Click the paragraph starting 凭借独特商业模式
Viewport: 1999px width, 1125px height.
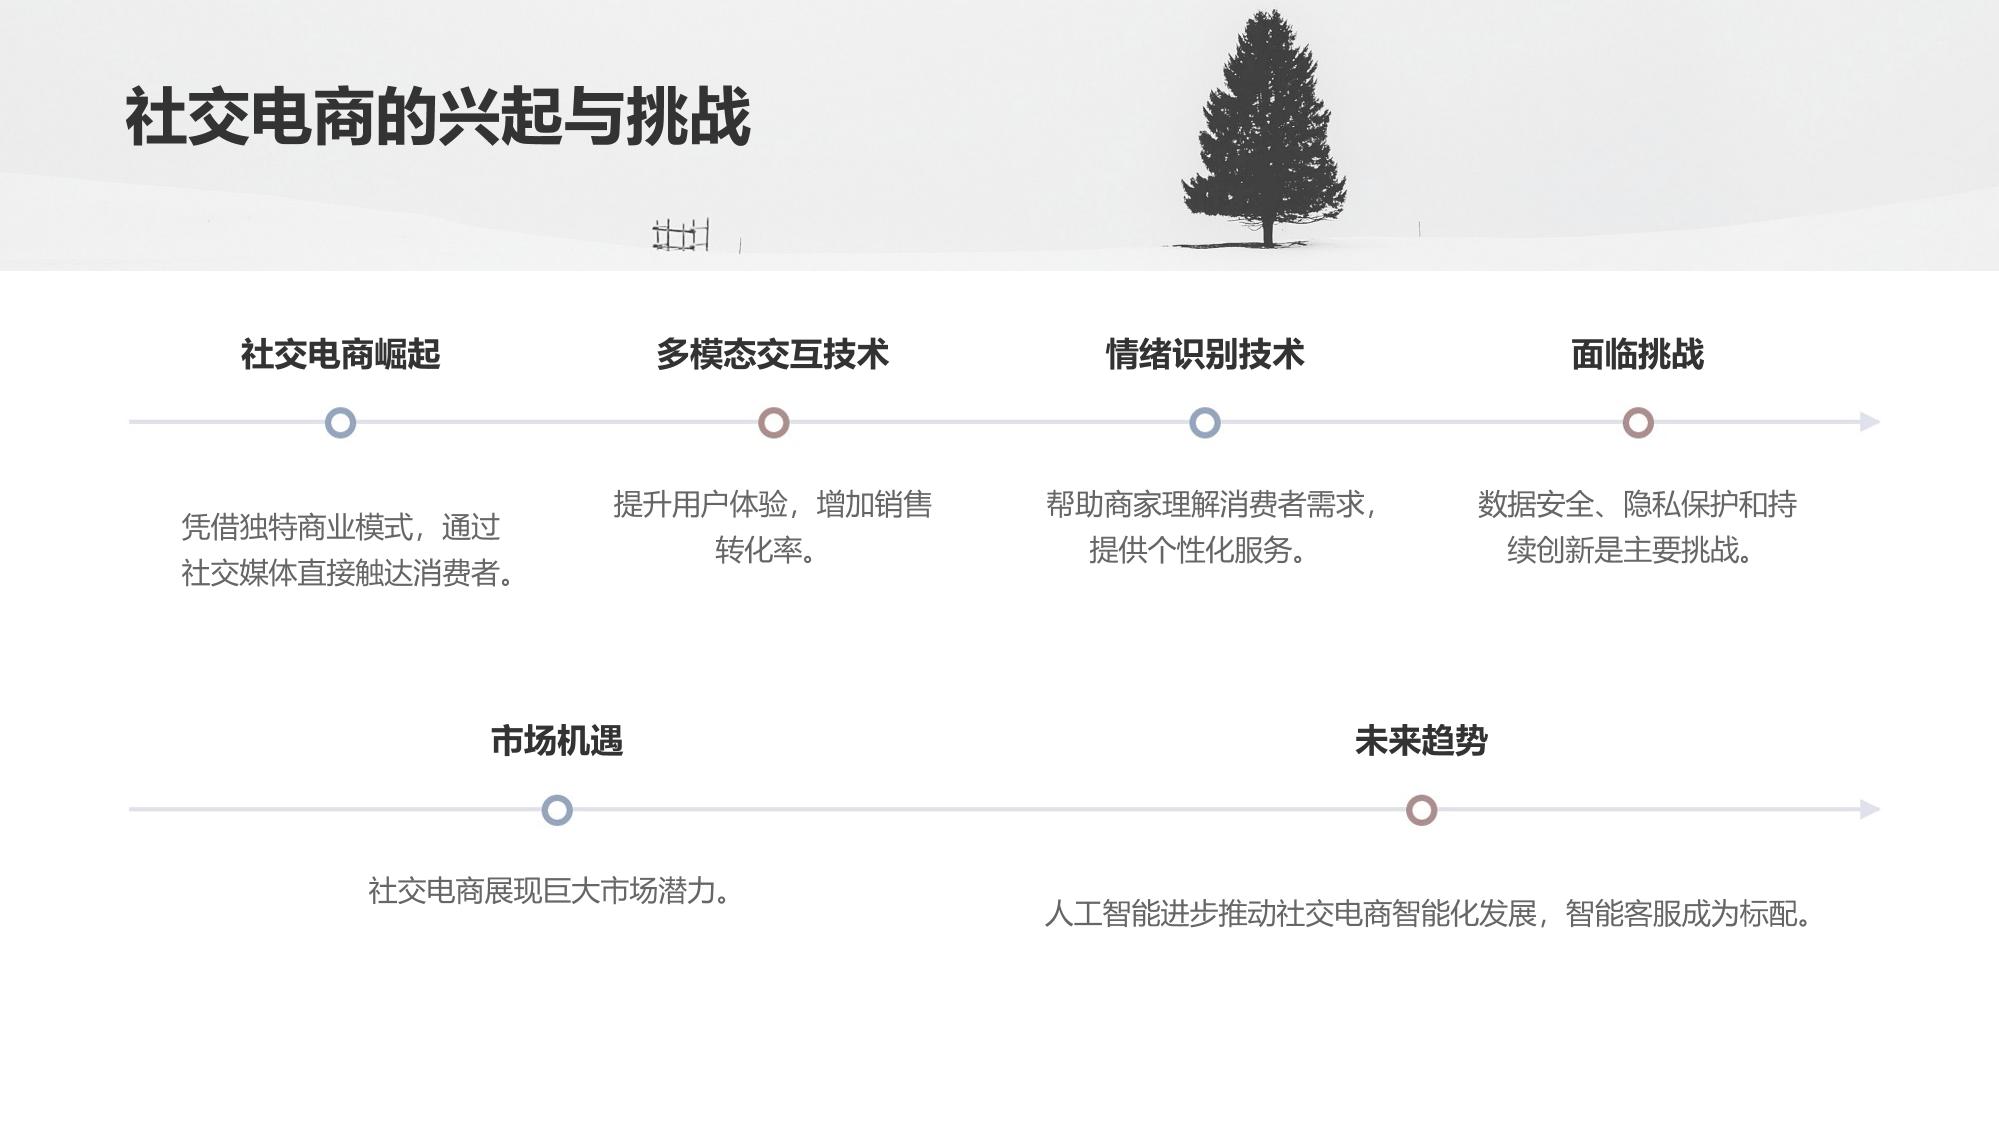tap(348, 550)
